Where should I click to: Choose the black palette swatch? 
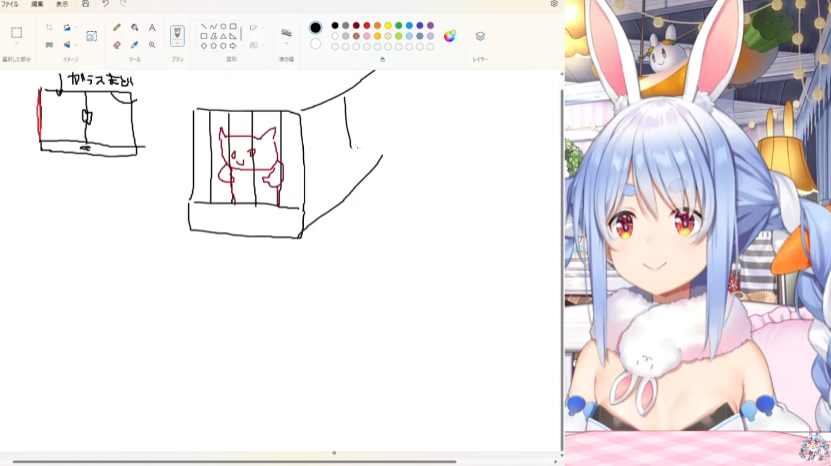click(x=335, y=25)
